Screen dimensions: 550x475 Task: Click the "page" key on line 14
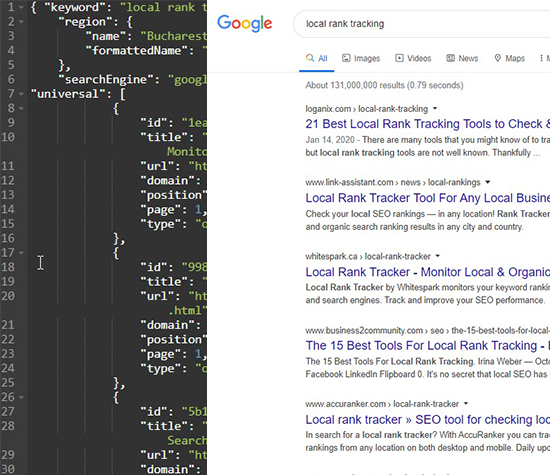(161, 209)
